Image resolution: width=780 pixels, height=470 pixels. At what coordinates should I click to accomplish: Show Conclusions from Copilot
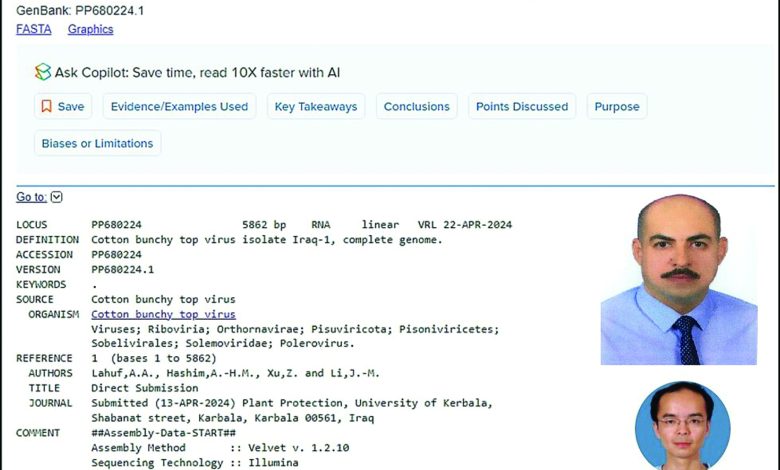coord(416,107)
